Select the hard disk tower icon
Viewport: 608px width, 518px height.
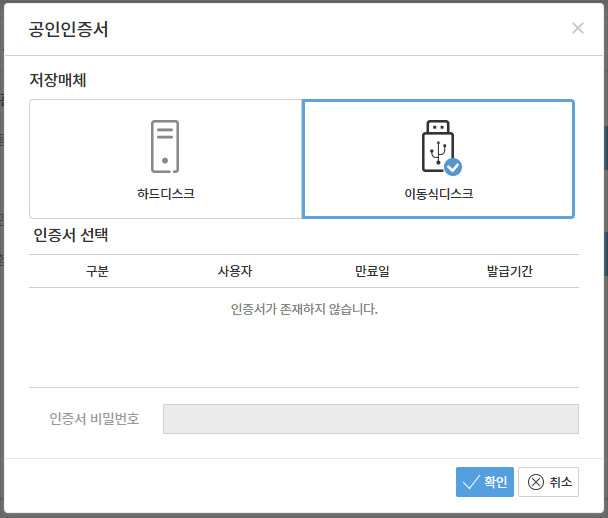coord(165,146)
